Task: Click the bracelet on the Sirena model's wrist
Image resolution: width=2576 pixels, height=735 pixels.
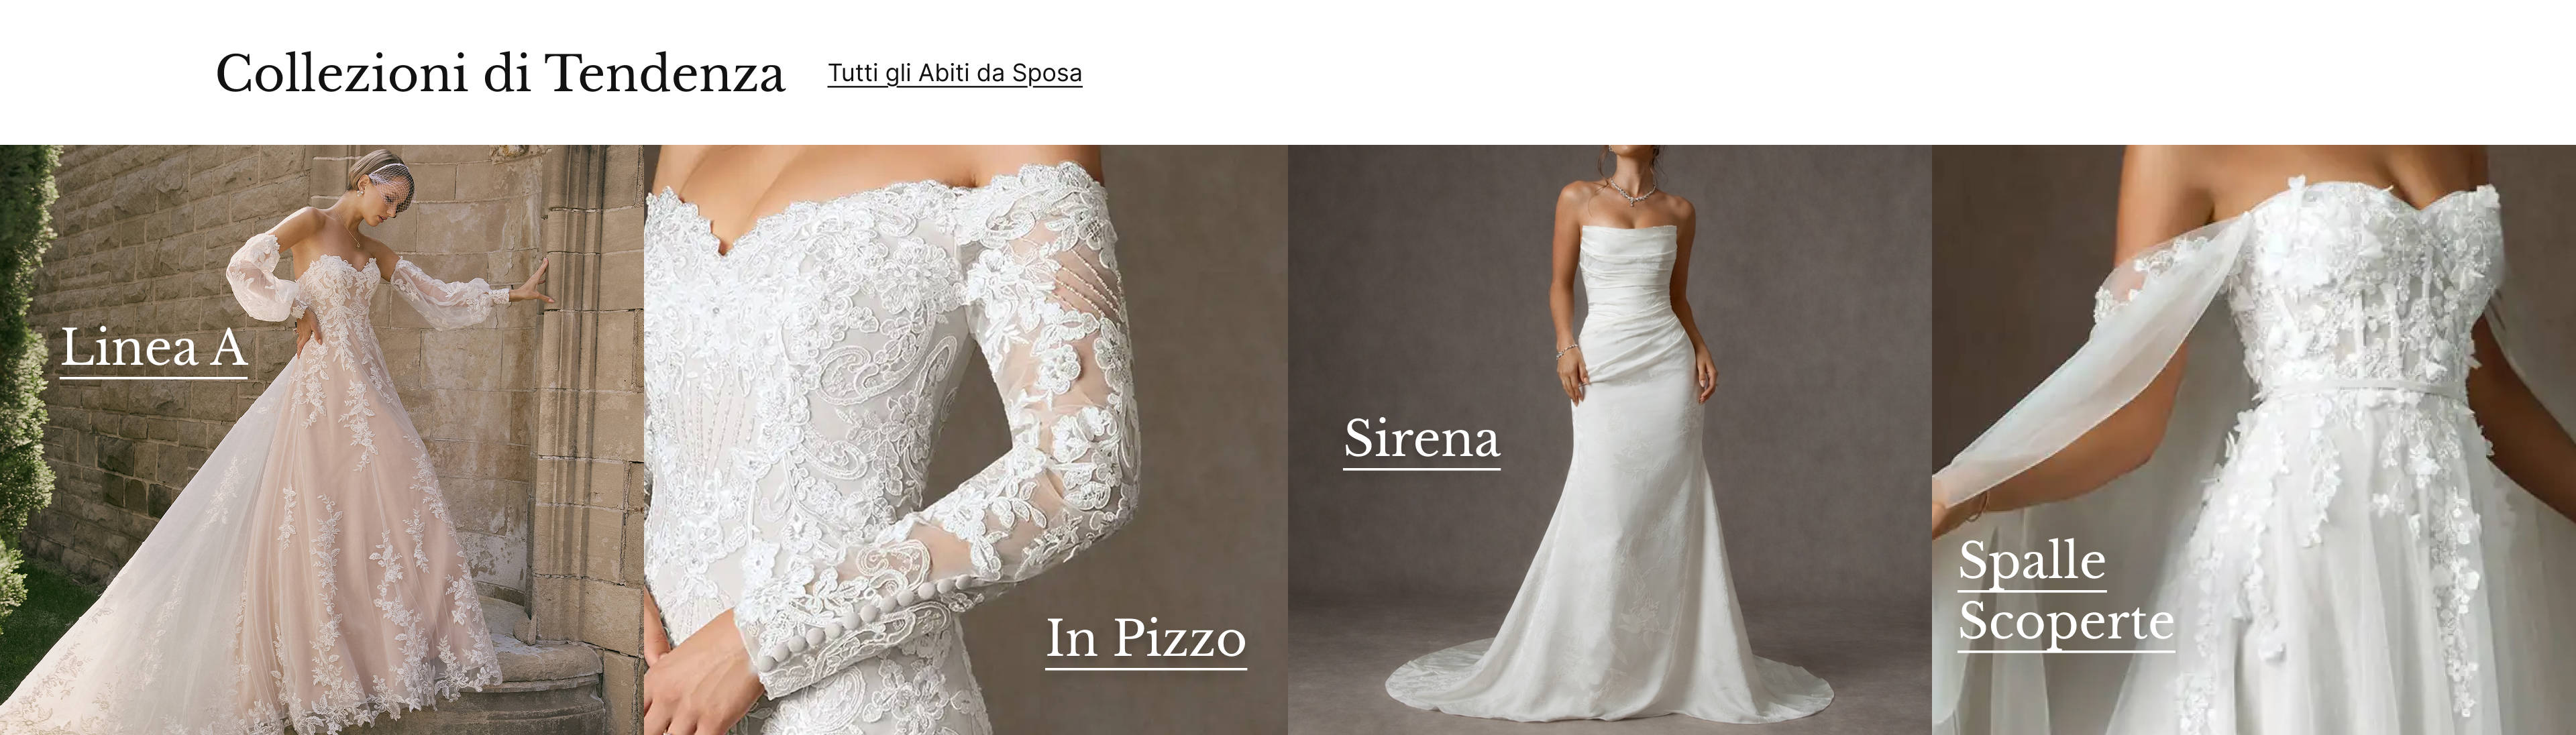Action: tap(1566, 351)
